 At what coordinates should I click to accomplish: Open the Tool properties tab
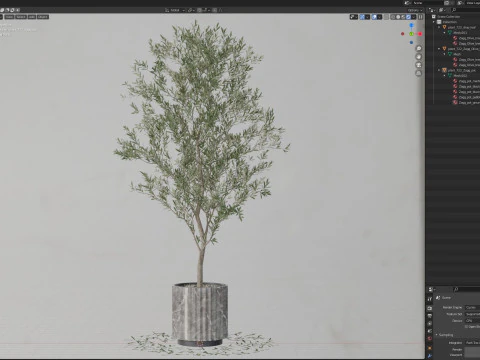(430, 299)
